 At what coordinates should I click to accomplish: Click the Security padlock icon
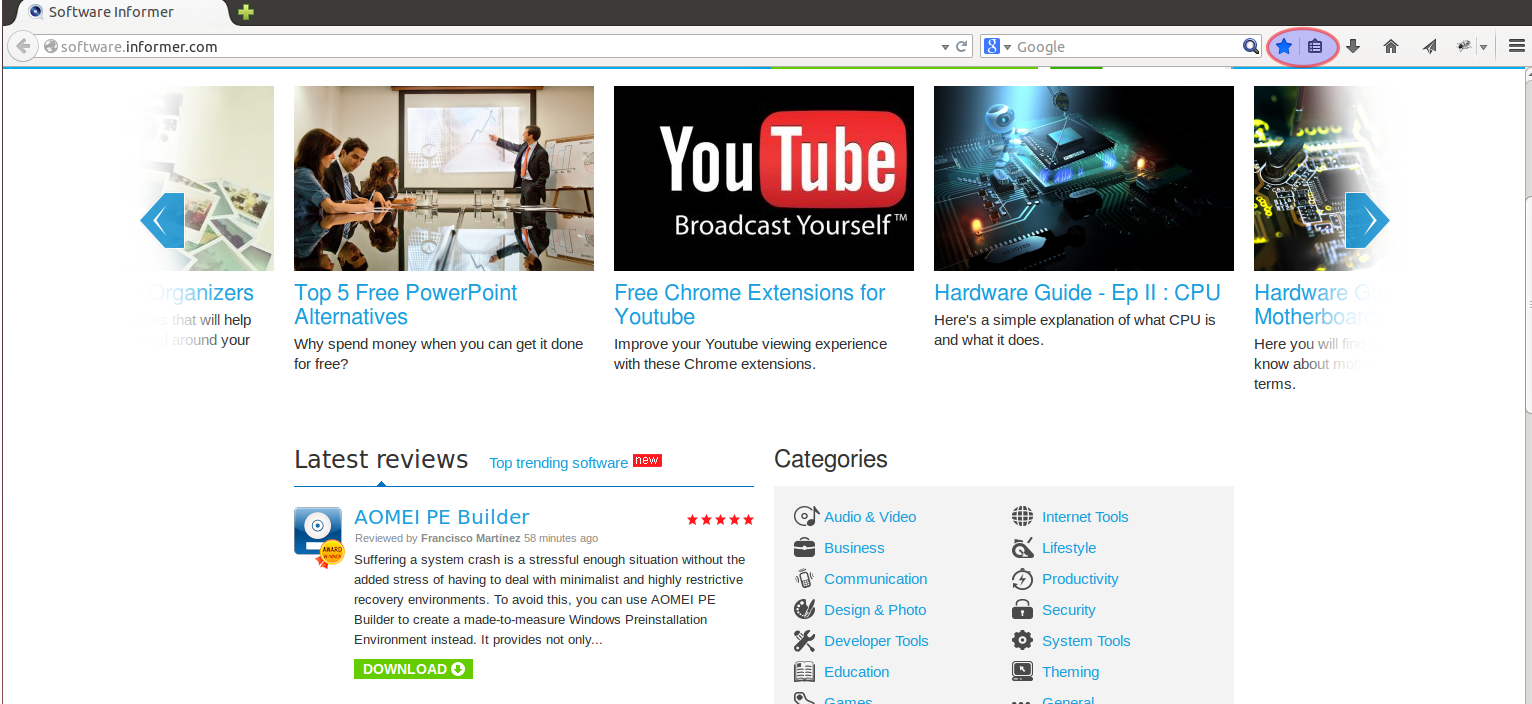[x=1022, y=609]
